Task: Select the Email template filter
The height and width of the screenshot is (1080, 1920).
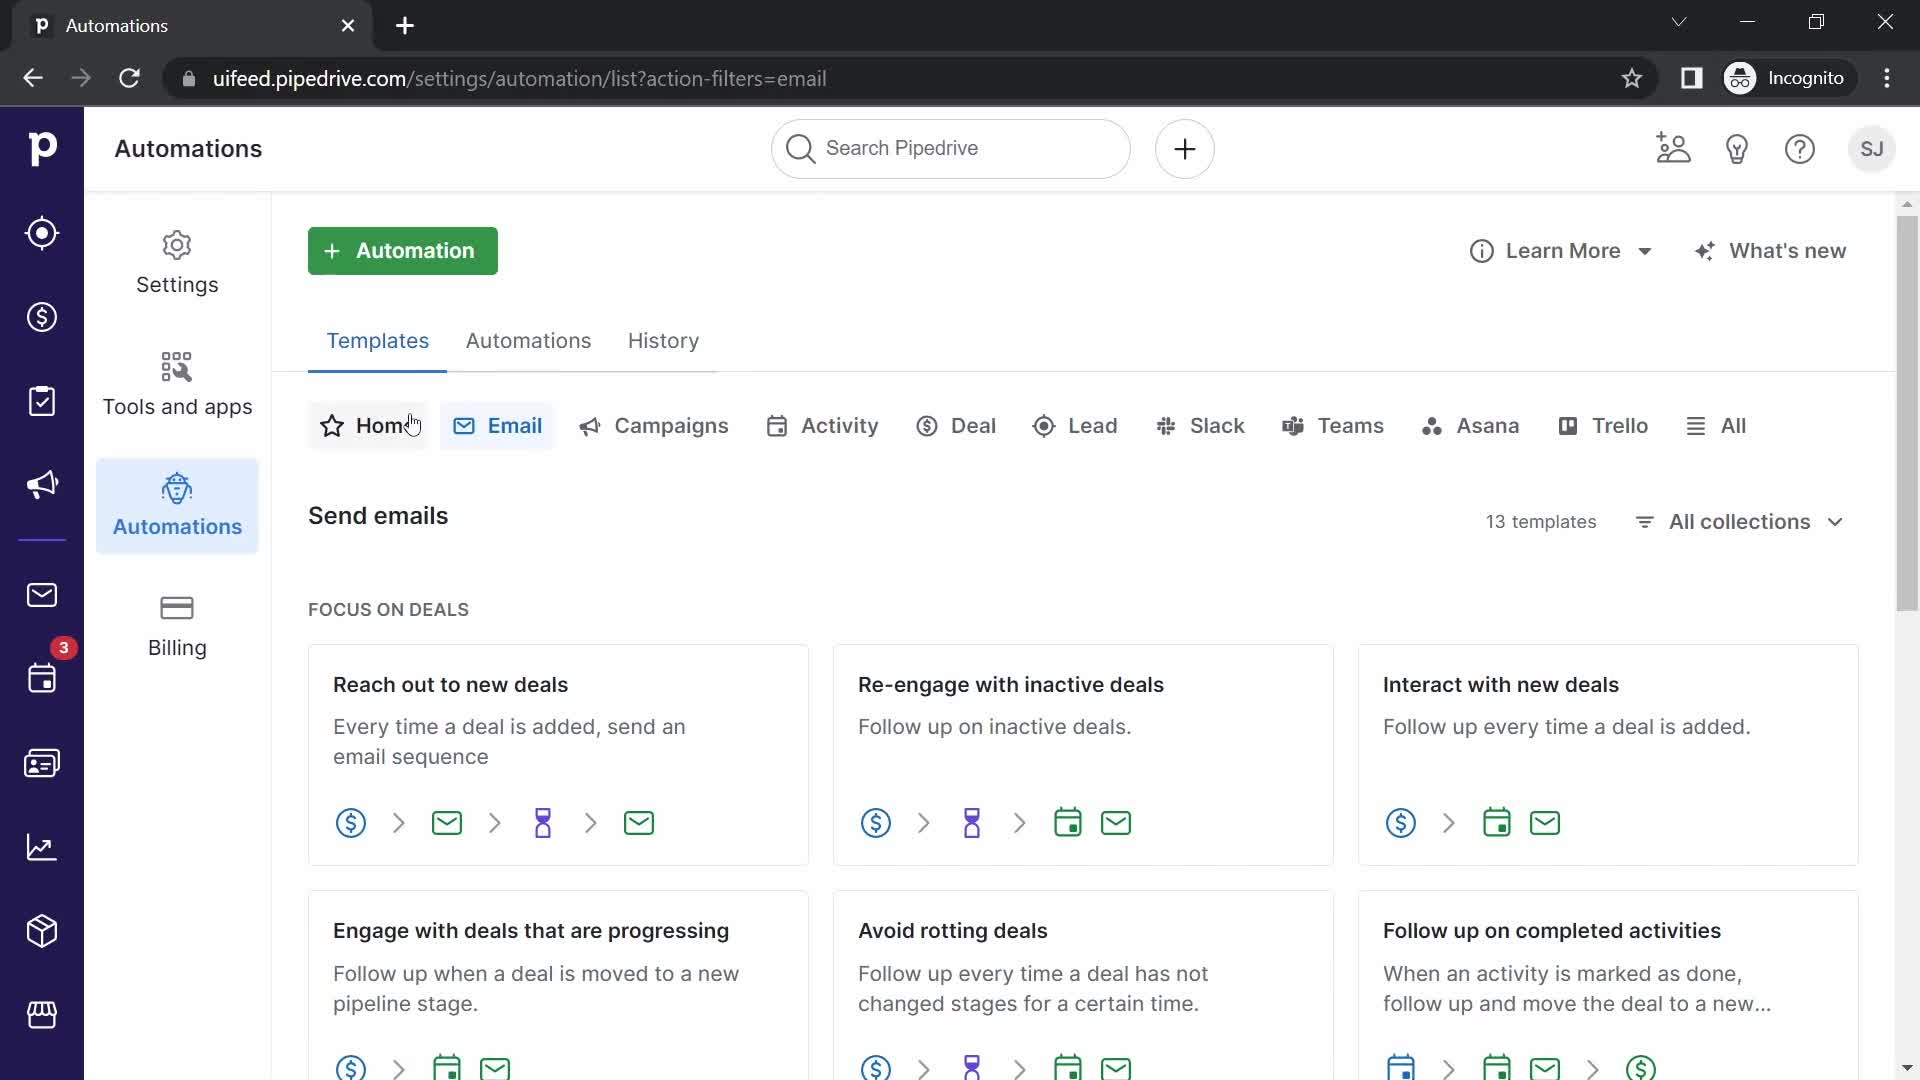Action: [497, 426]
